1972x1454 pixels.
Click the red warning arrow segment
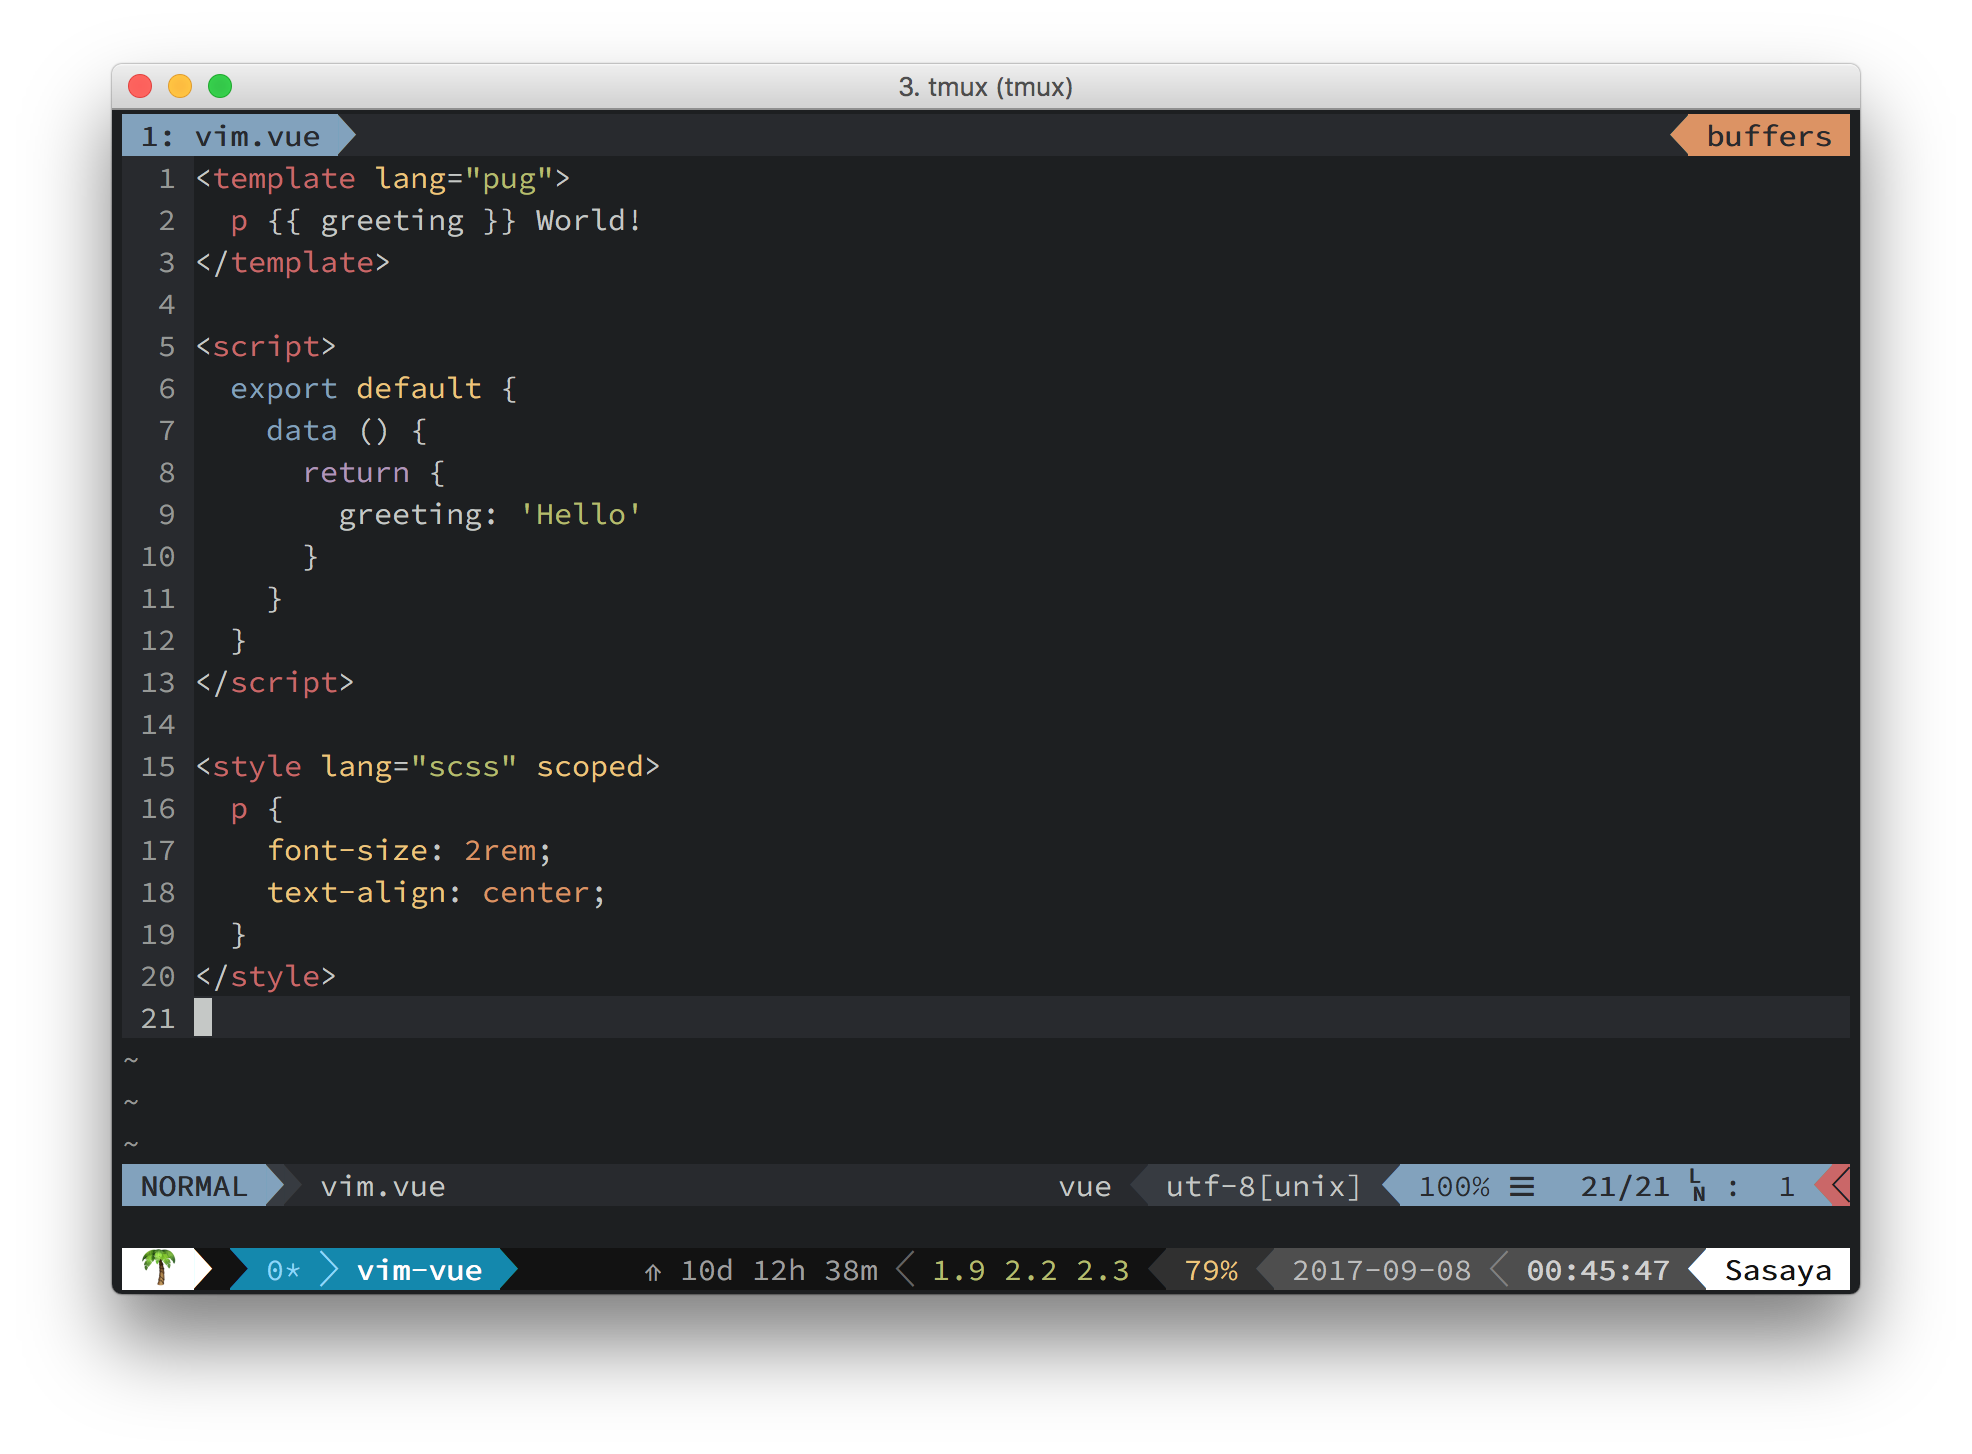pos(1836,1186)
